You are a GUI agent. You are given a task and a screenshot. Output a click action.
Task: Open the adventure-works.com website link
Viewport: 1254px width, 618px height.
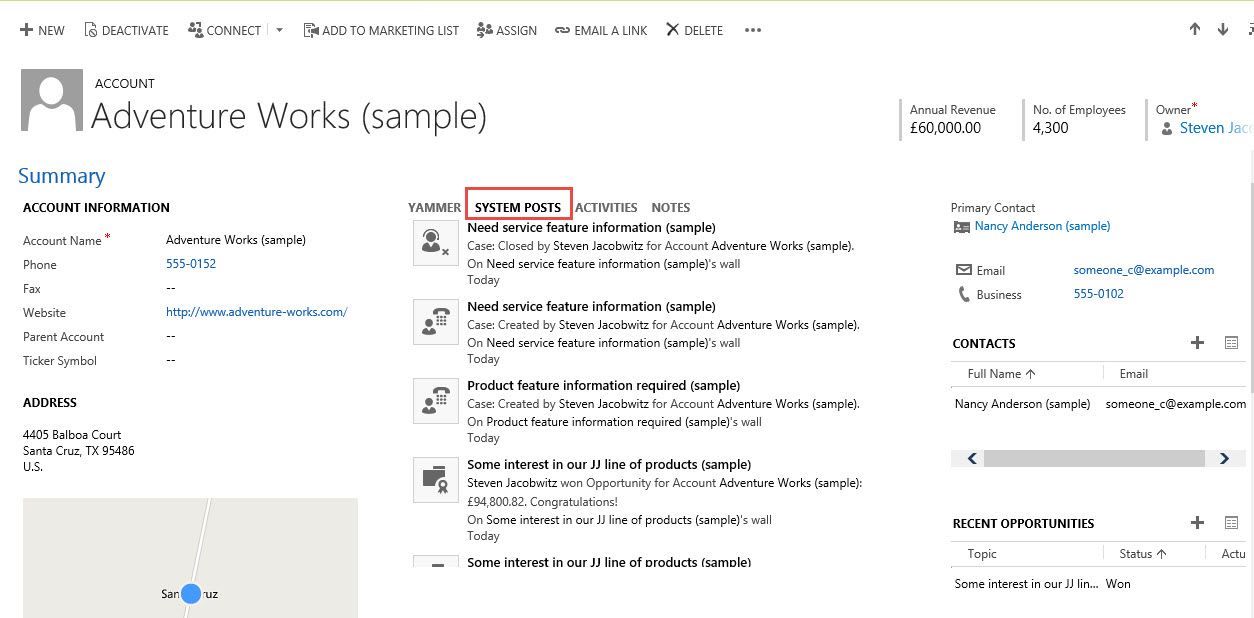click(x=256, y=312)
